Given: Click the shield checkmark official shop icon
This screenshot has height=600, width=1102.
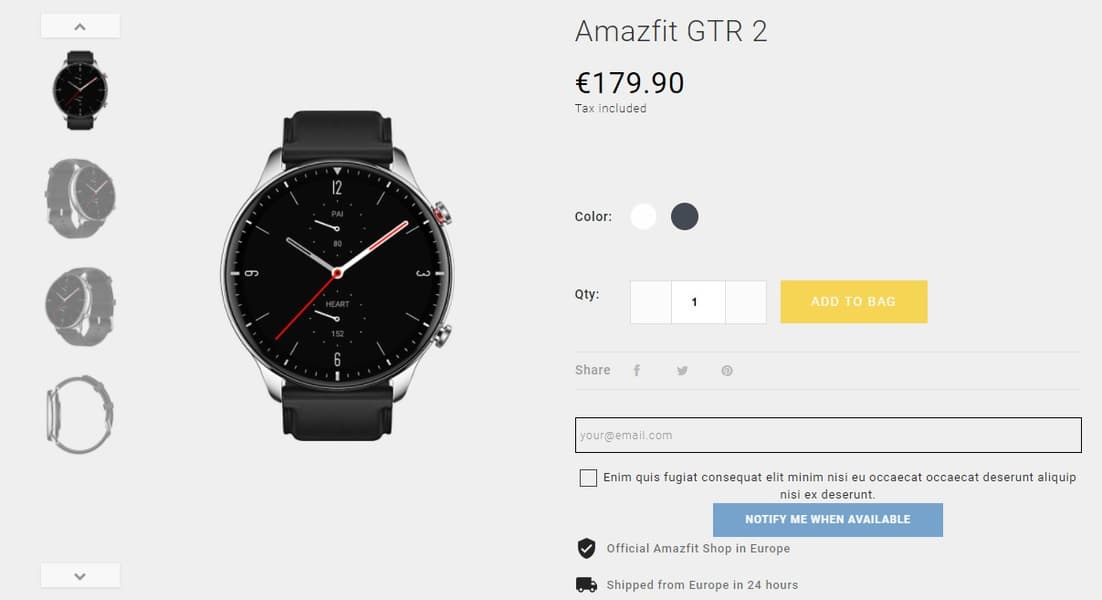Looking at the screenshot, I should [587, 548].
